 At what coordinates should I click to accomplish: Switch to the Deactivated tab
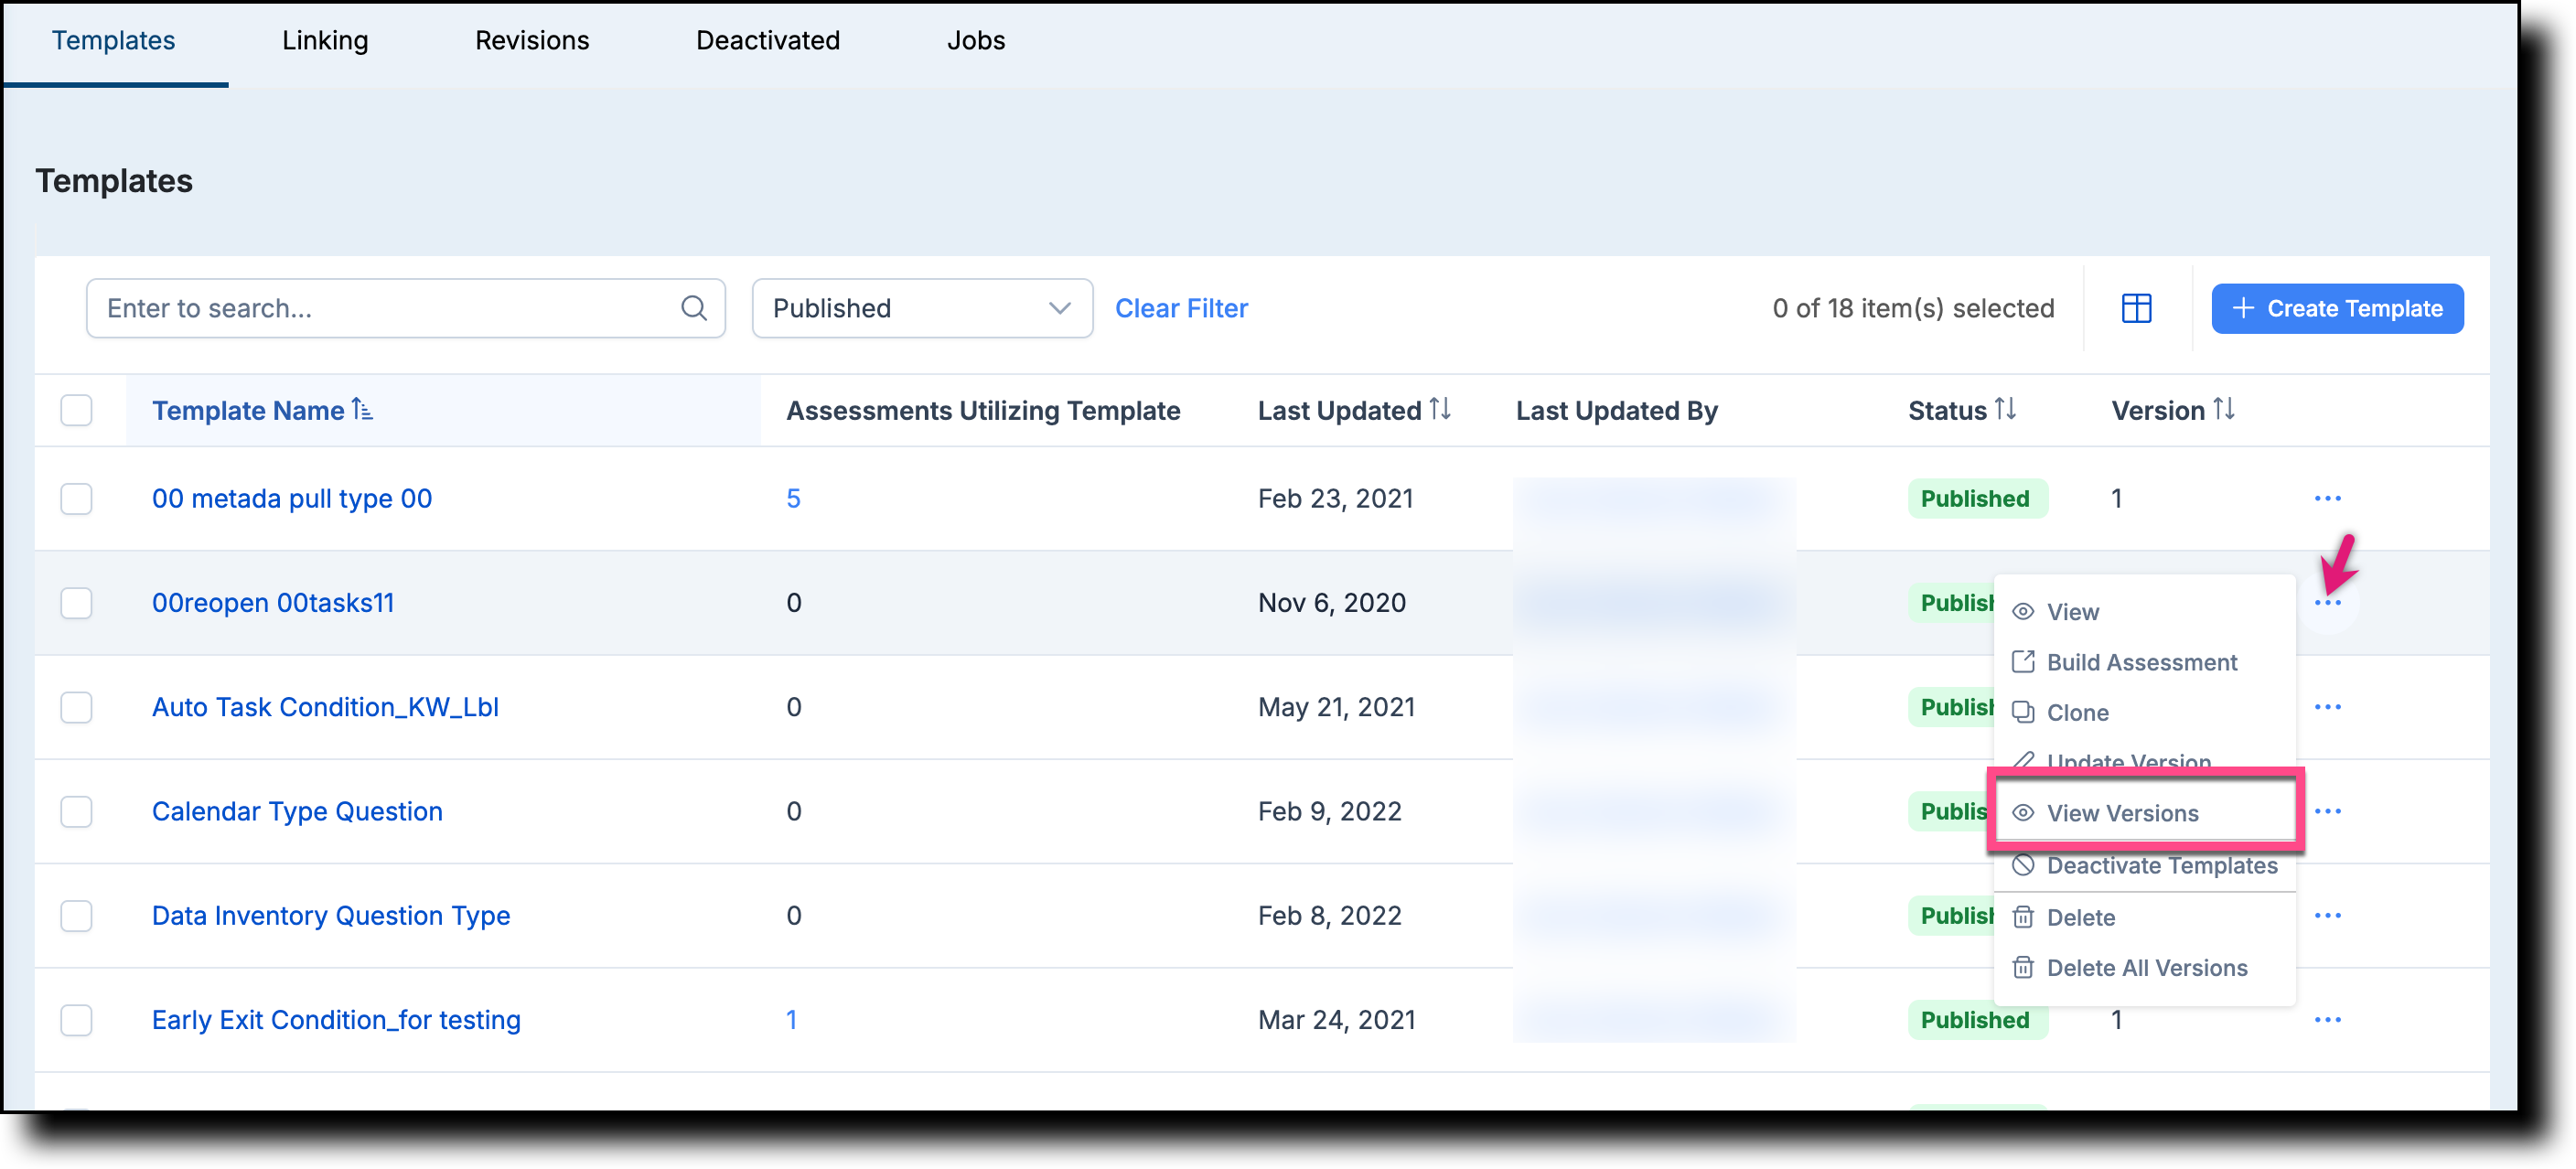767,40
